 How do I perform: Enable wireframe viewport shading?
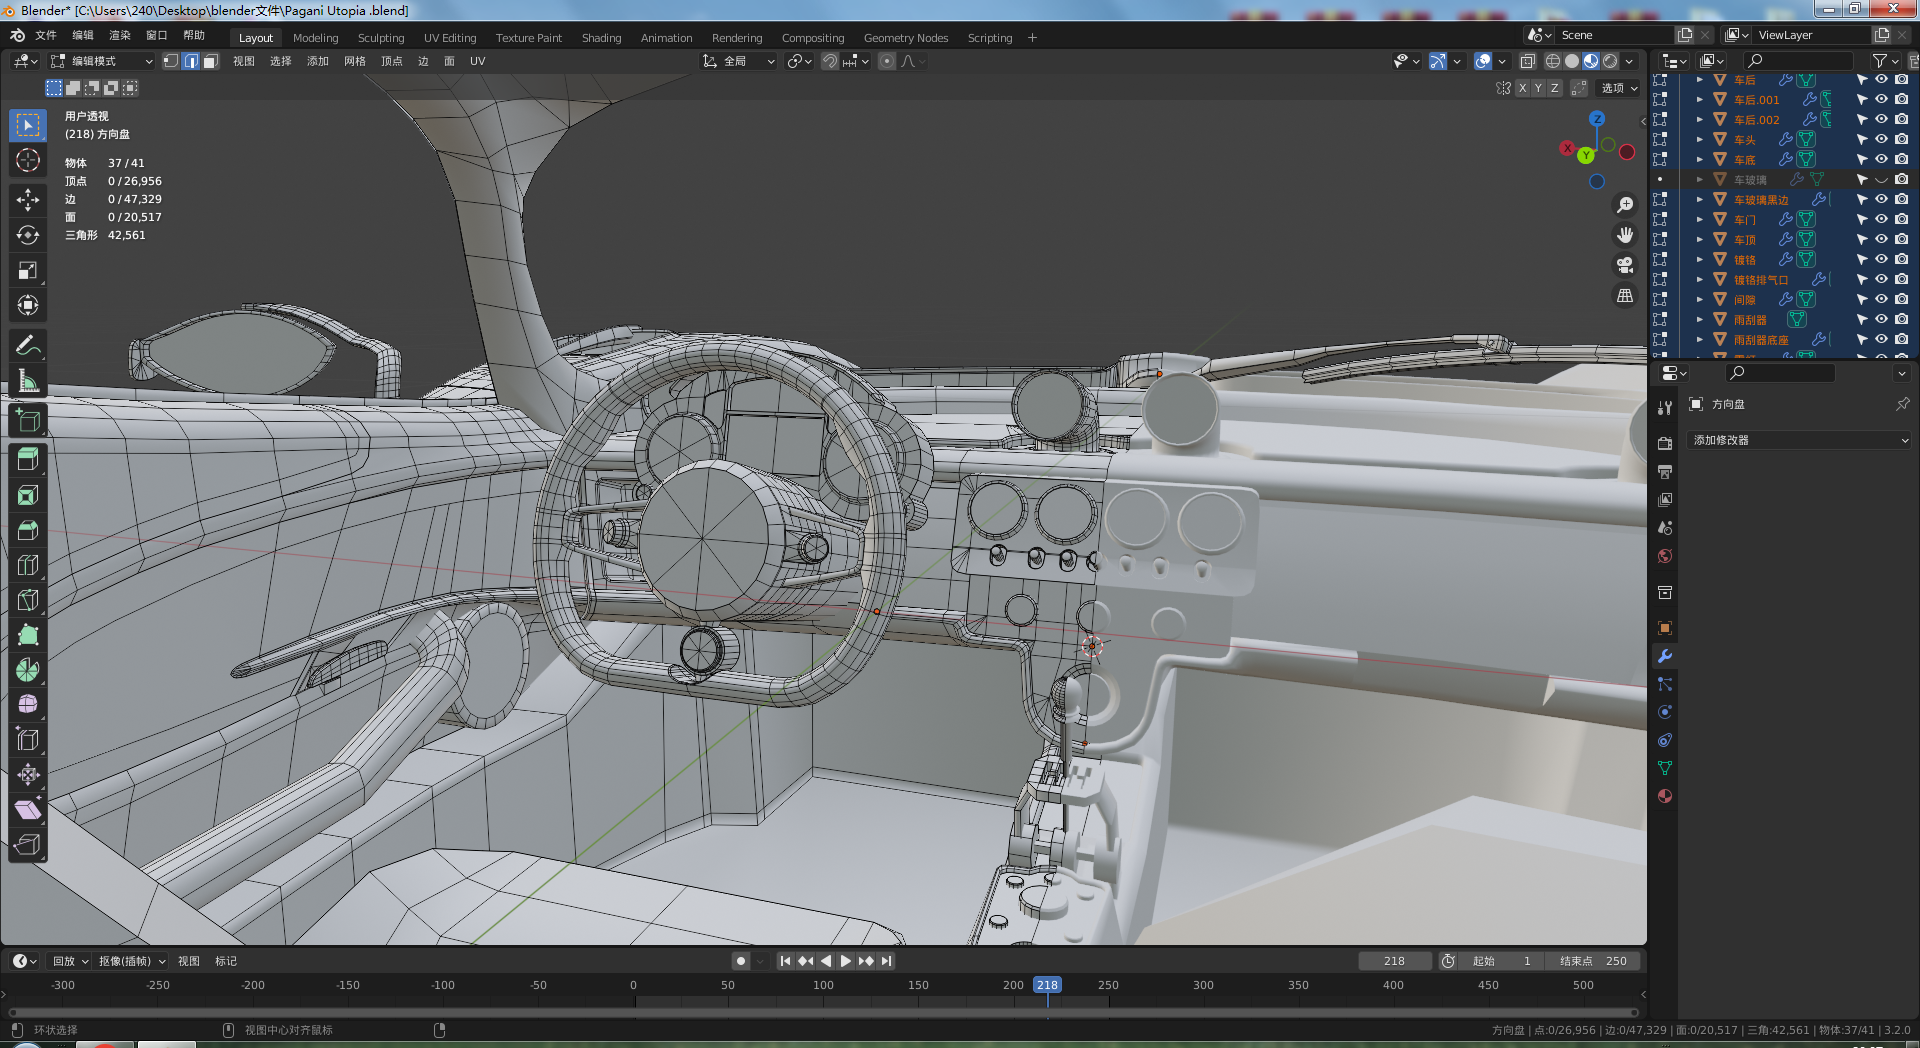(1553, 61)
